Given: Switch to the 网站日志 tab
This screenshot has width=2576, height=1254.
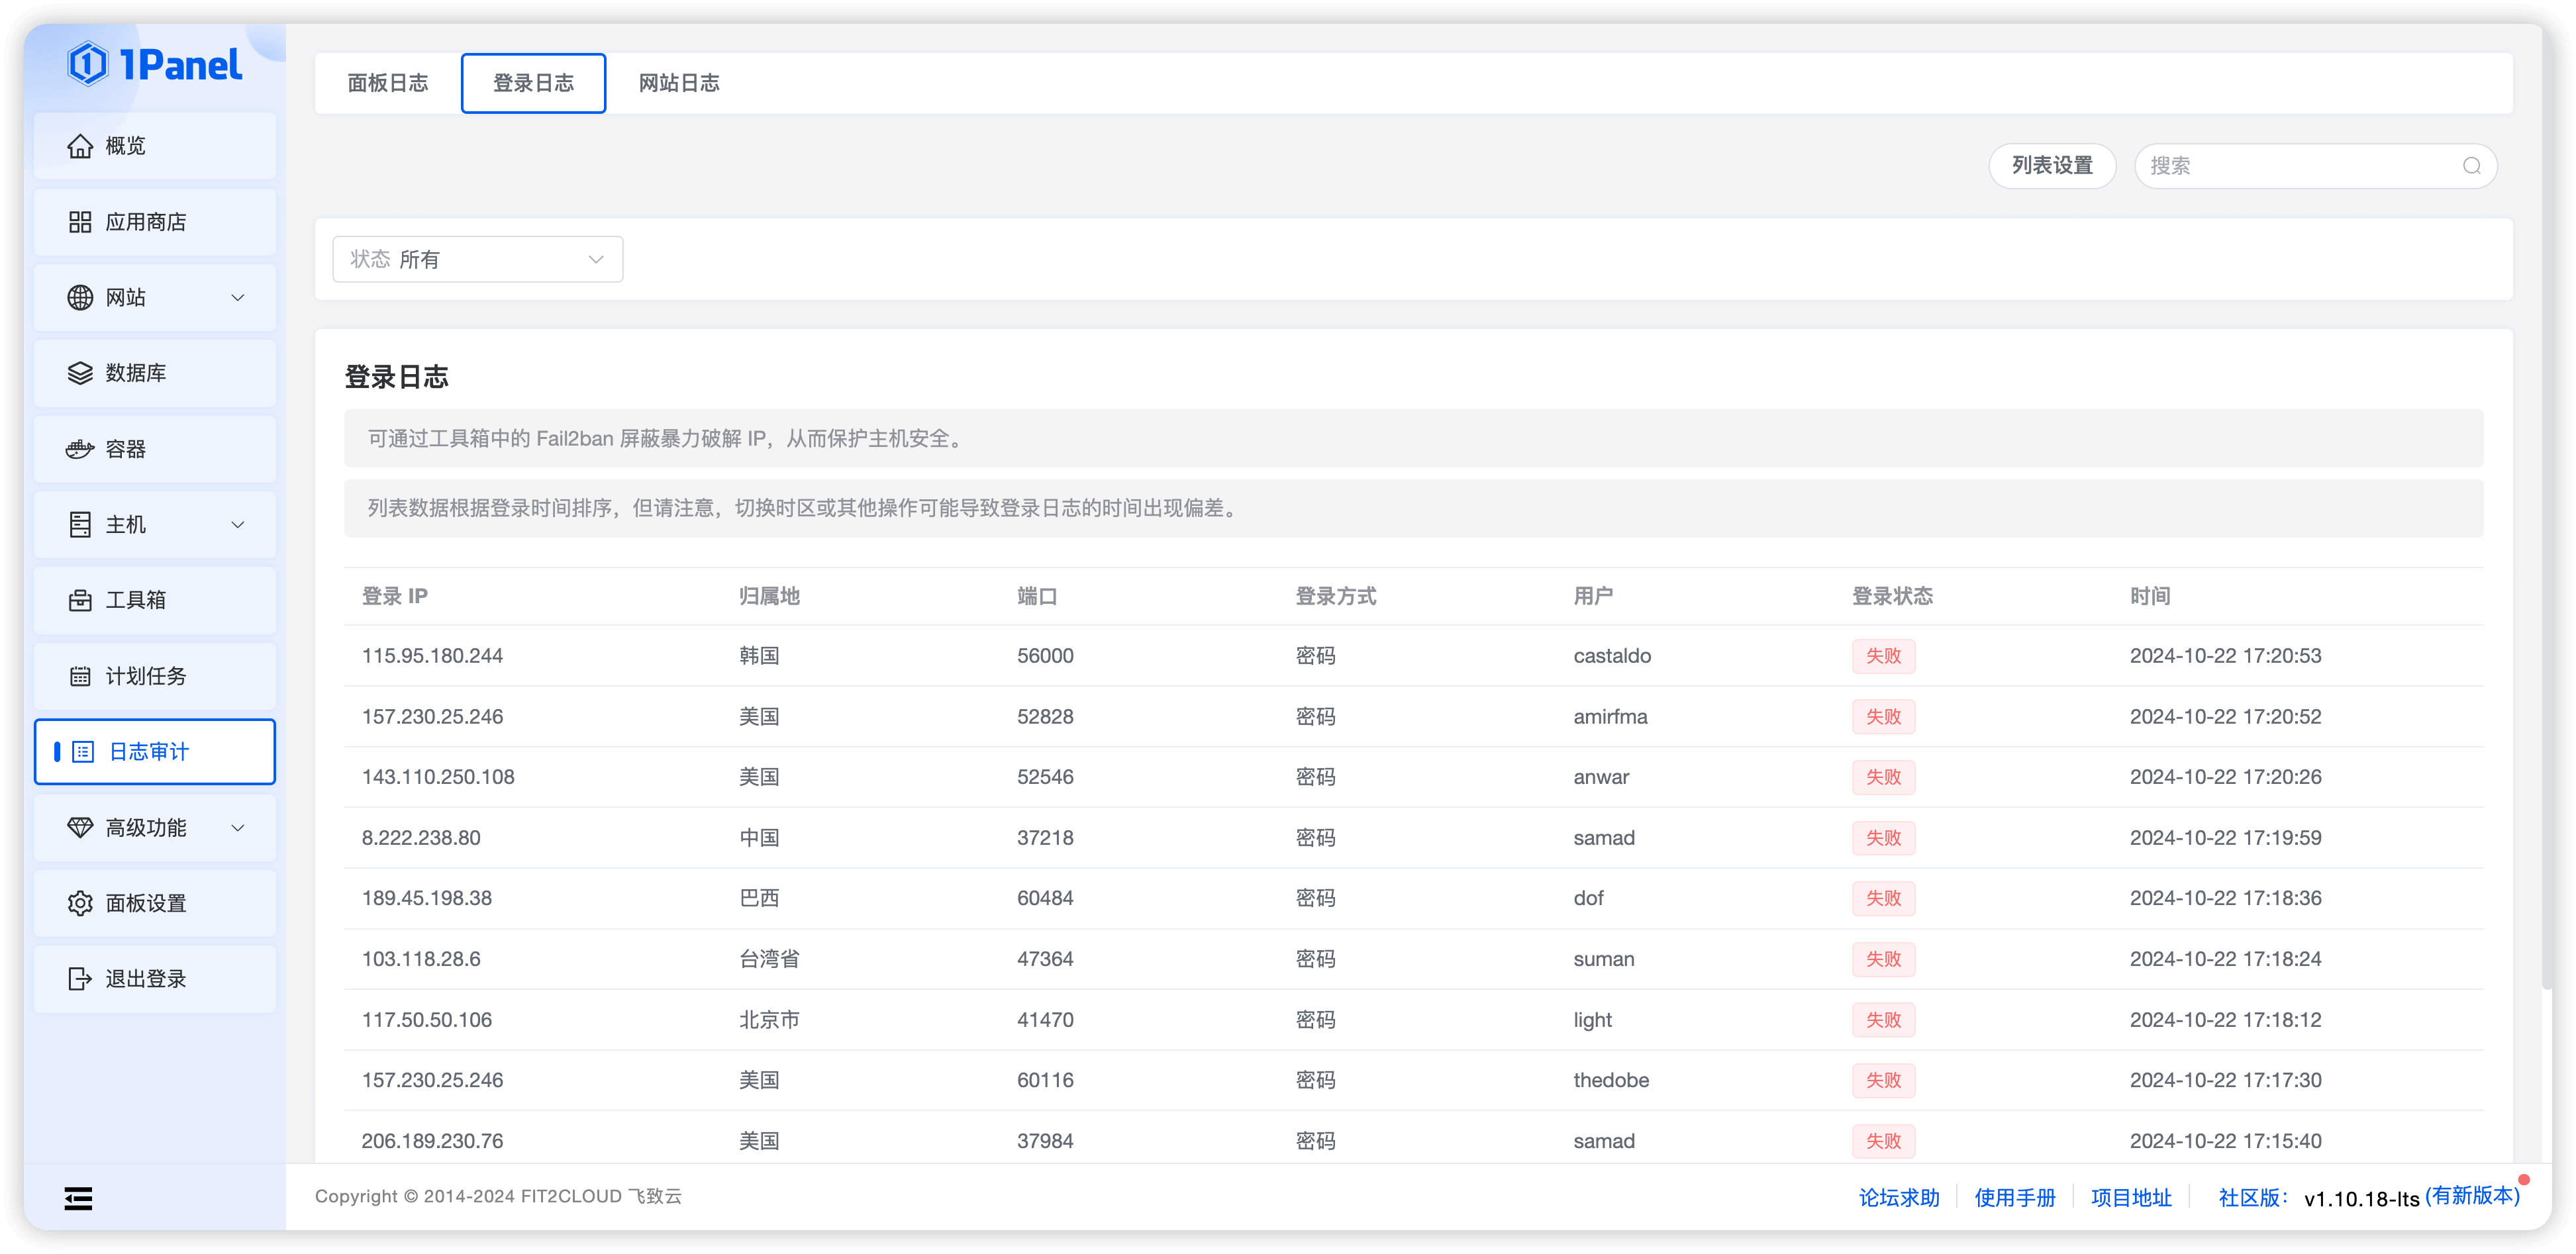Looking at the screenshot, I should (680, 83).
